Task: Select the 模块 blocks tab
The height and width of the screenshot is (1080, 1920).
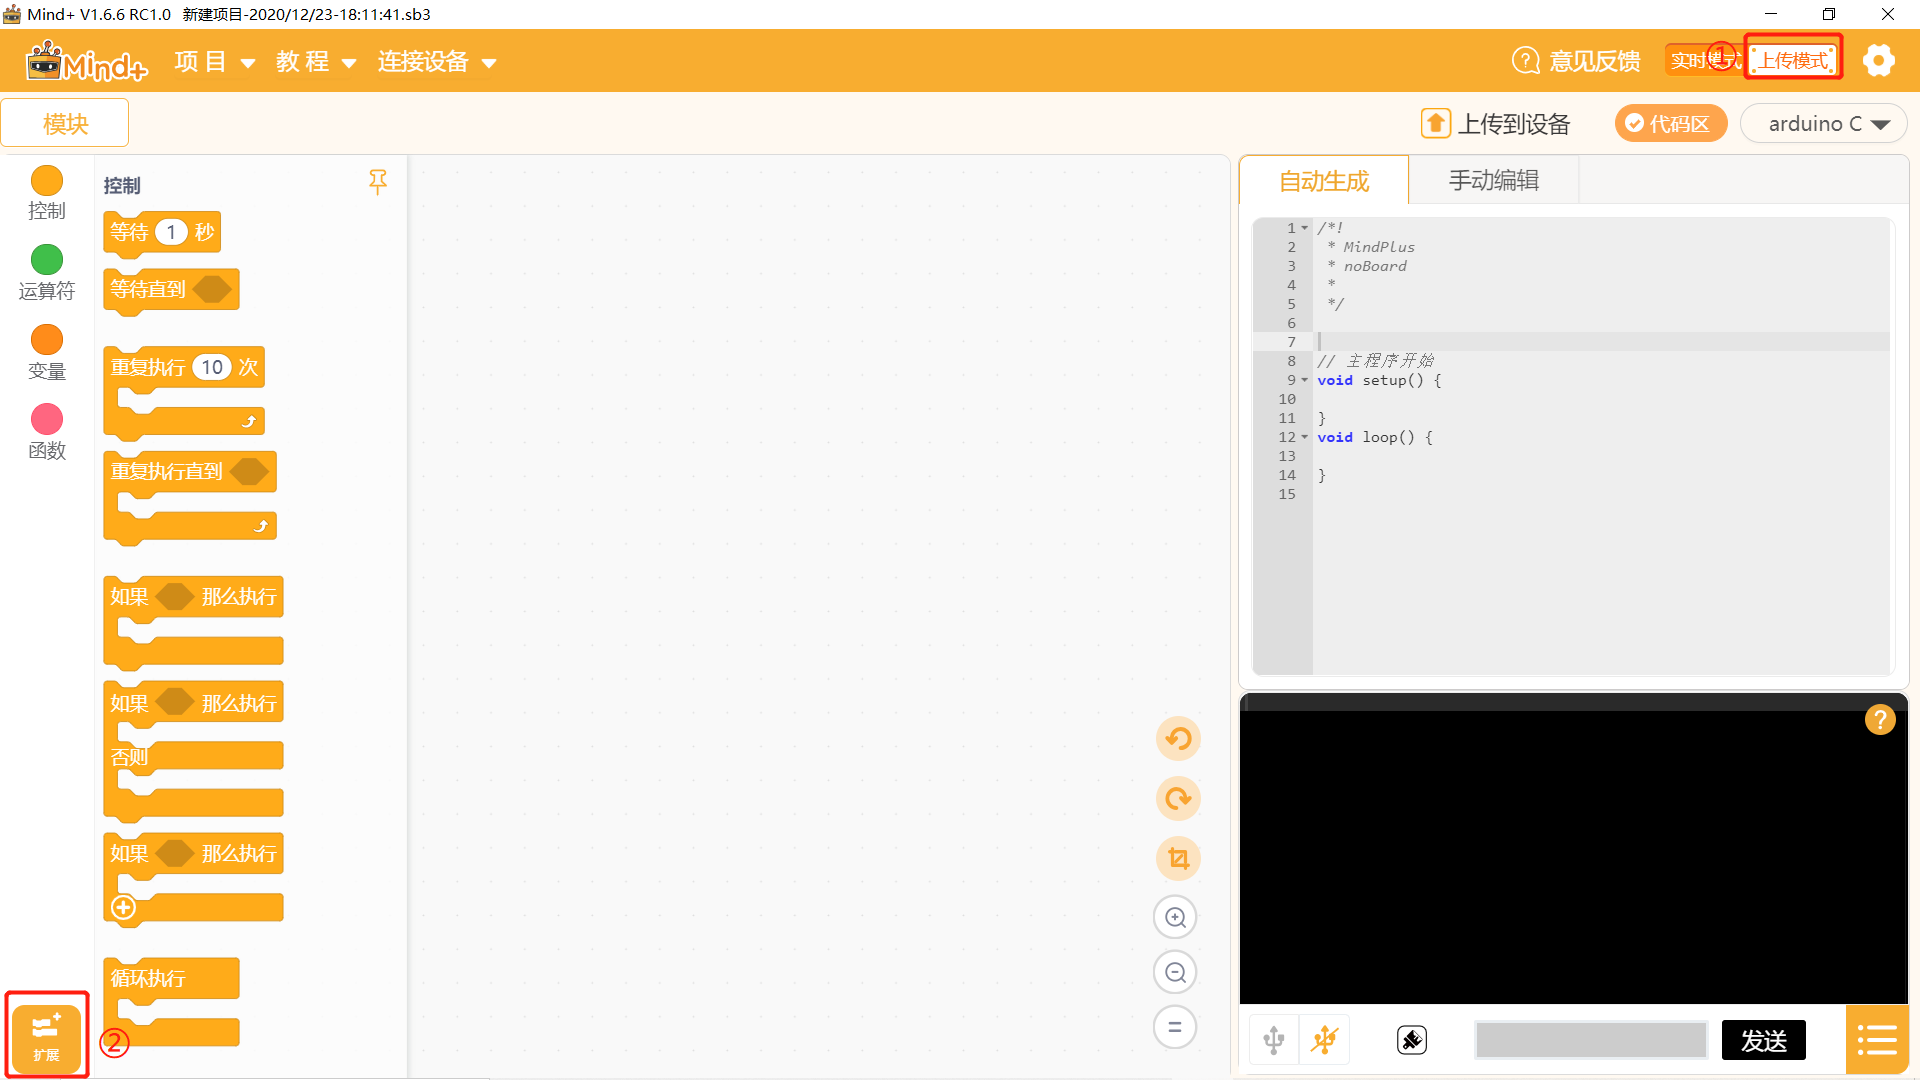Action: [x=65, y=123]
